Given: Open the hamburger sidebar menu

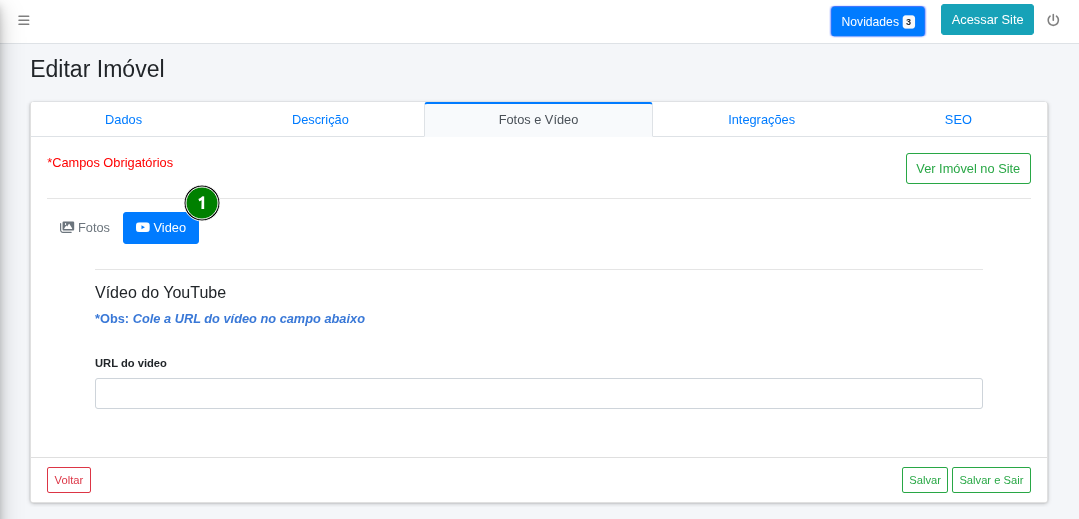Looking at the screenshot, I should (23, 21).
